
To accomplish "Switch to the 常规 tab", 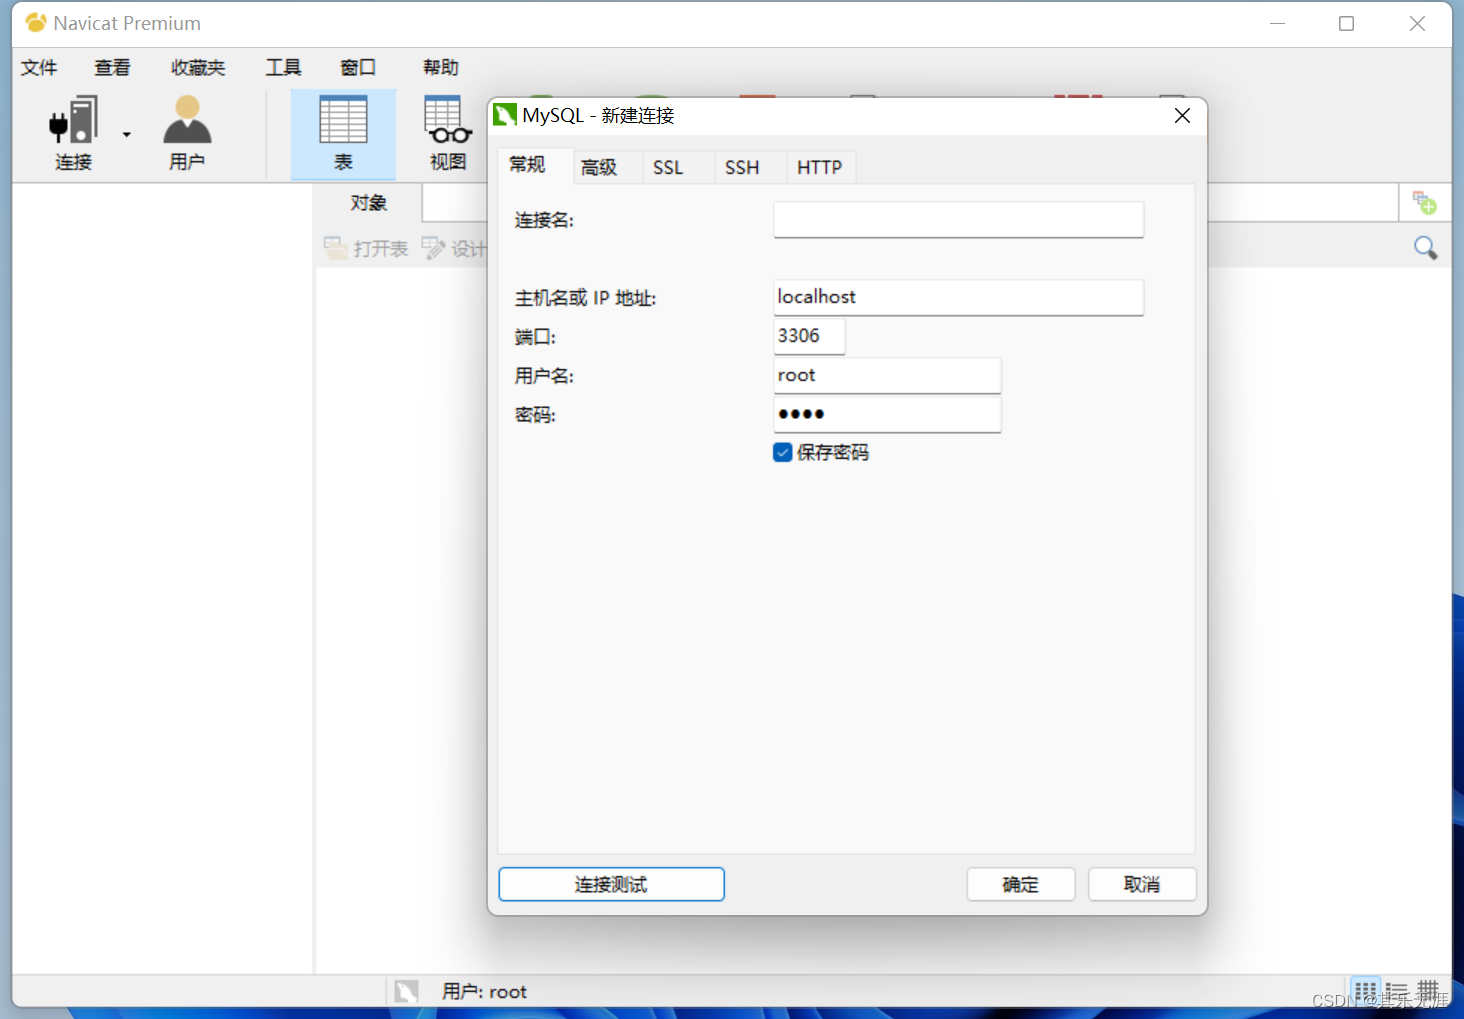I will click(528, 165).
